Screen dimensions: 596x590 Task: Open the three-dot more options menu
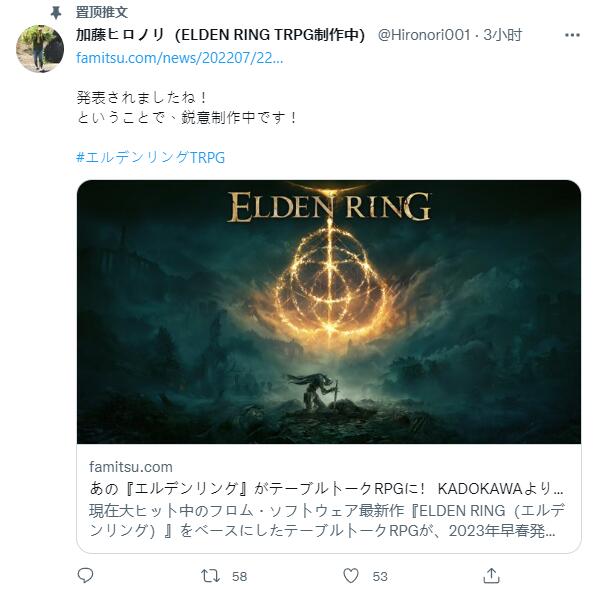[572, 35]
